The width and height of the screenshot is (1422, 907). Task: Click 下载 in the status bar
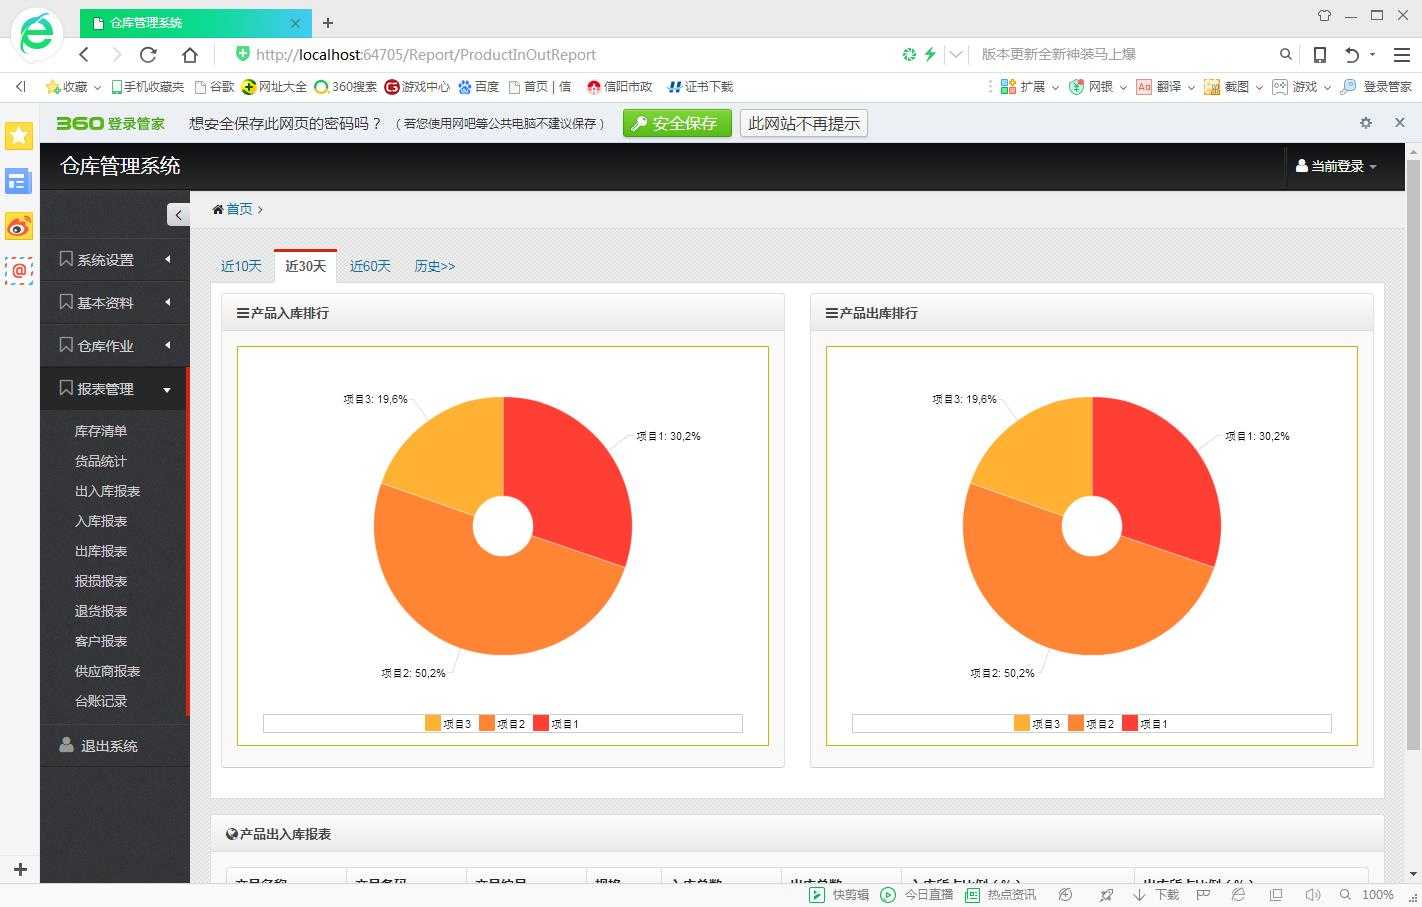(1155, 895)
